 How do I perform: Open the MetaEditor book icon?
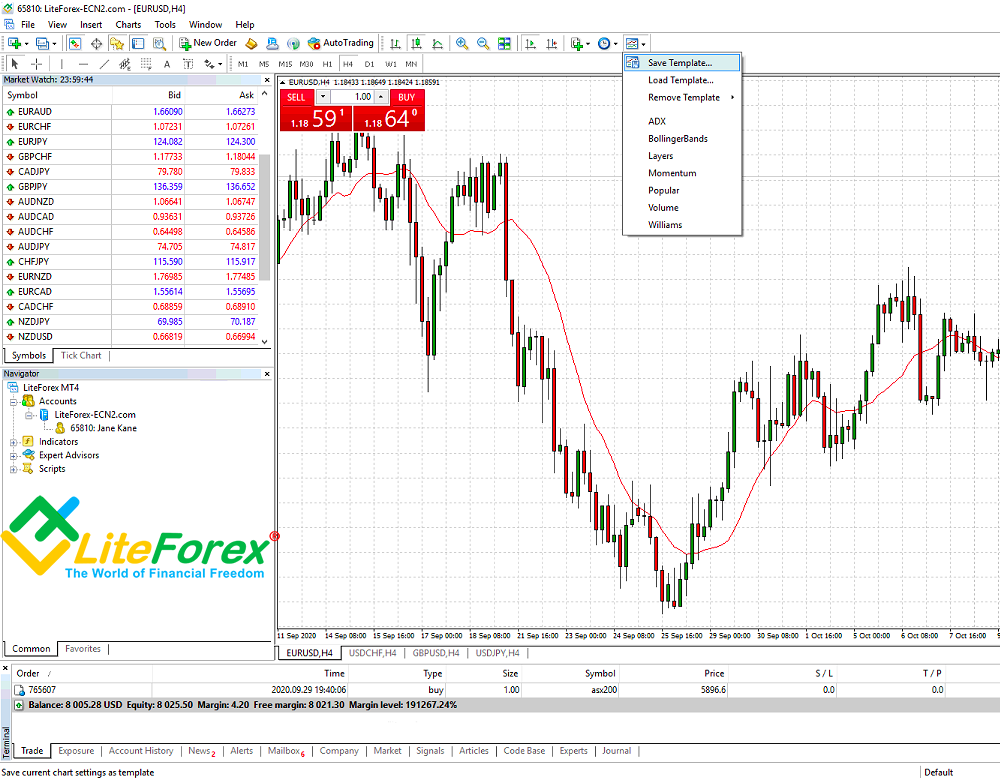point(252,43)
